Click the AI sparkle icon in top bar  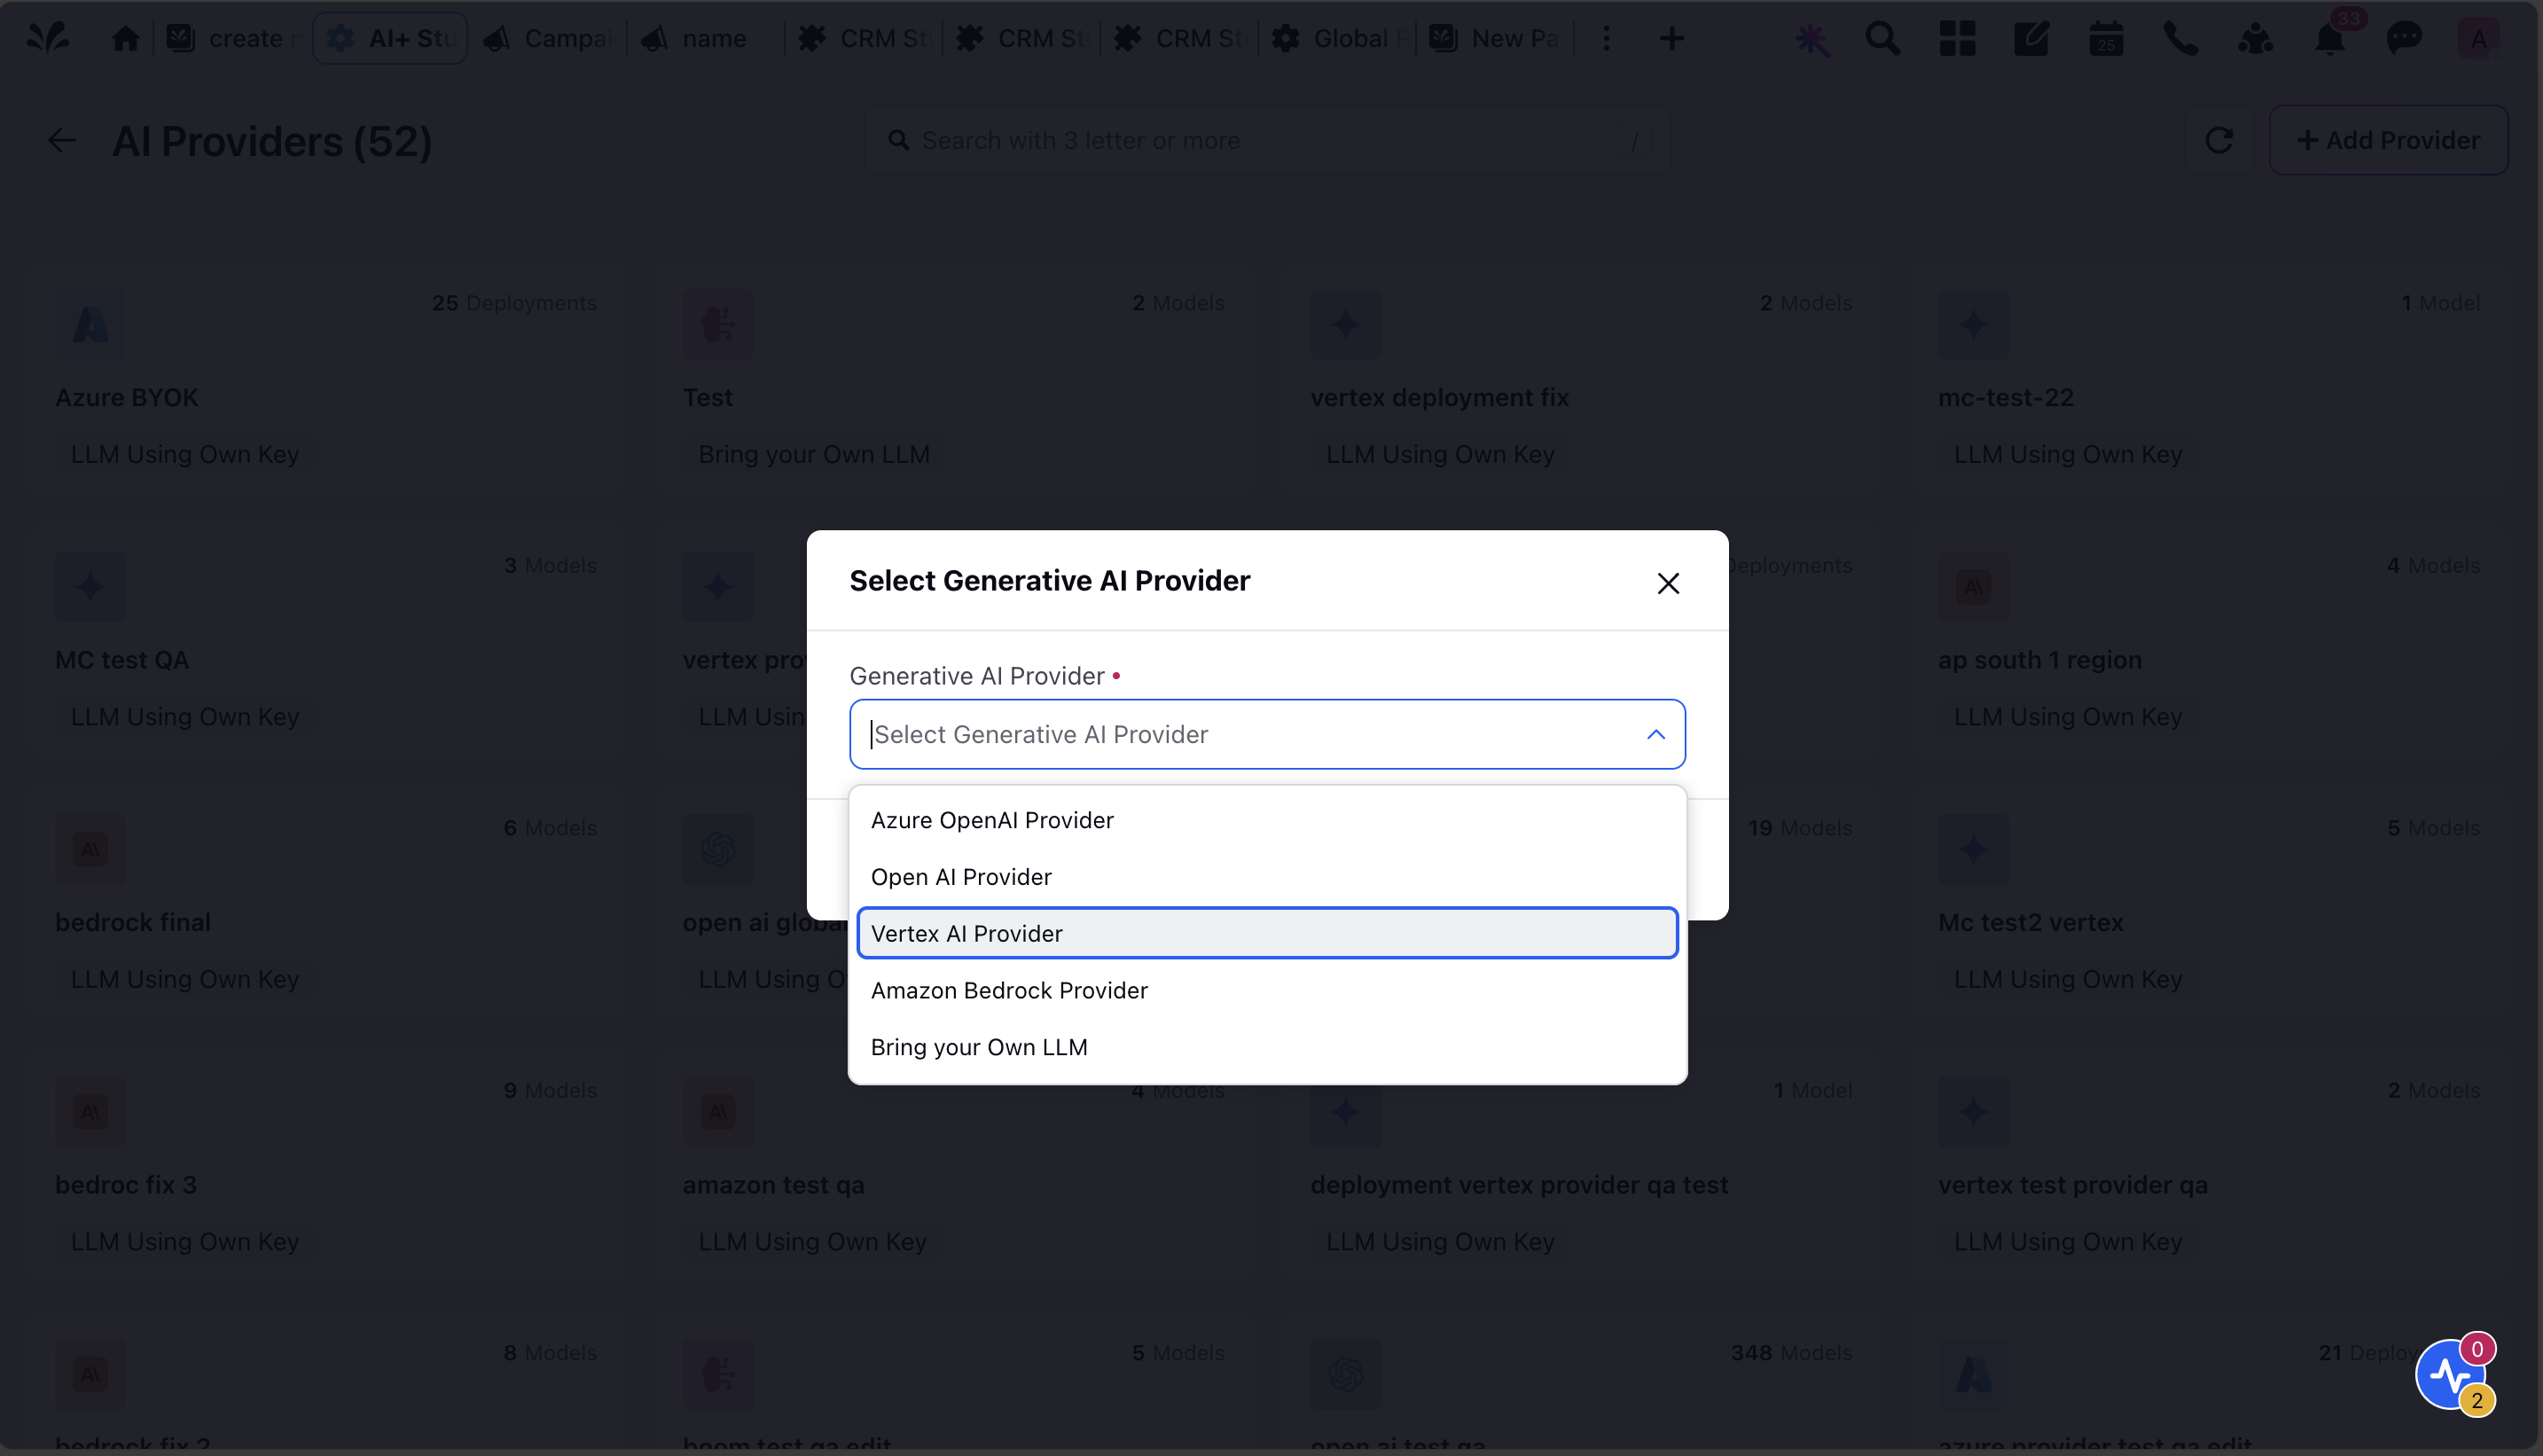[1811, 39]
